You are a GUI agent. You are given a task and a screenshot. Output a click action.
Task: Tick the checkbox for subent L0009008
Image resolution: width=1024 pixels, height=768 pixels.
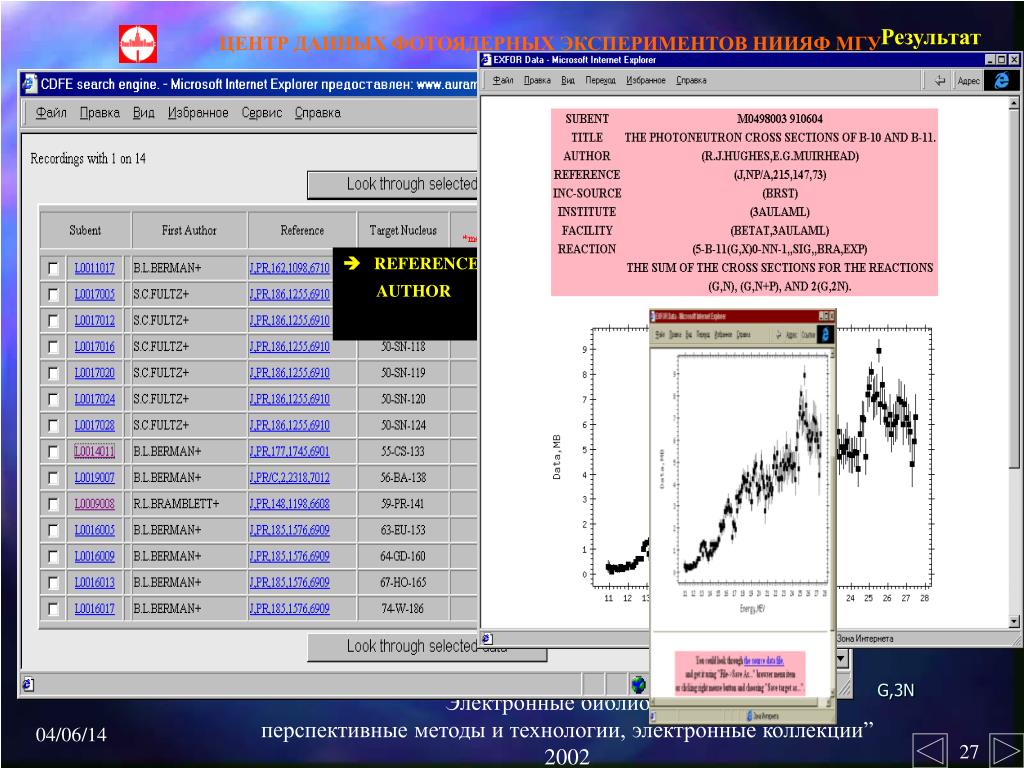[x=54, y=504]
